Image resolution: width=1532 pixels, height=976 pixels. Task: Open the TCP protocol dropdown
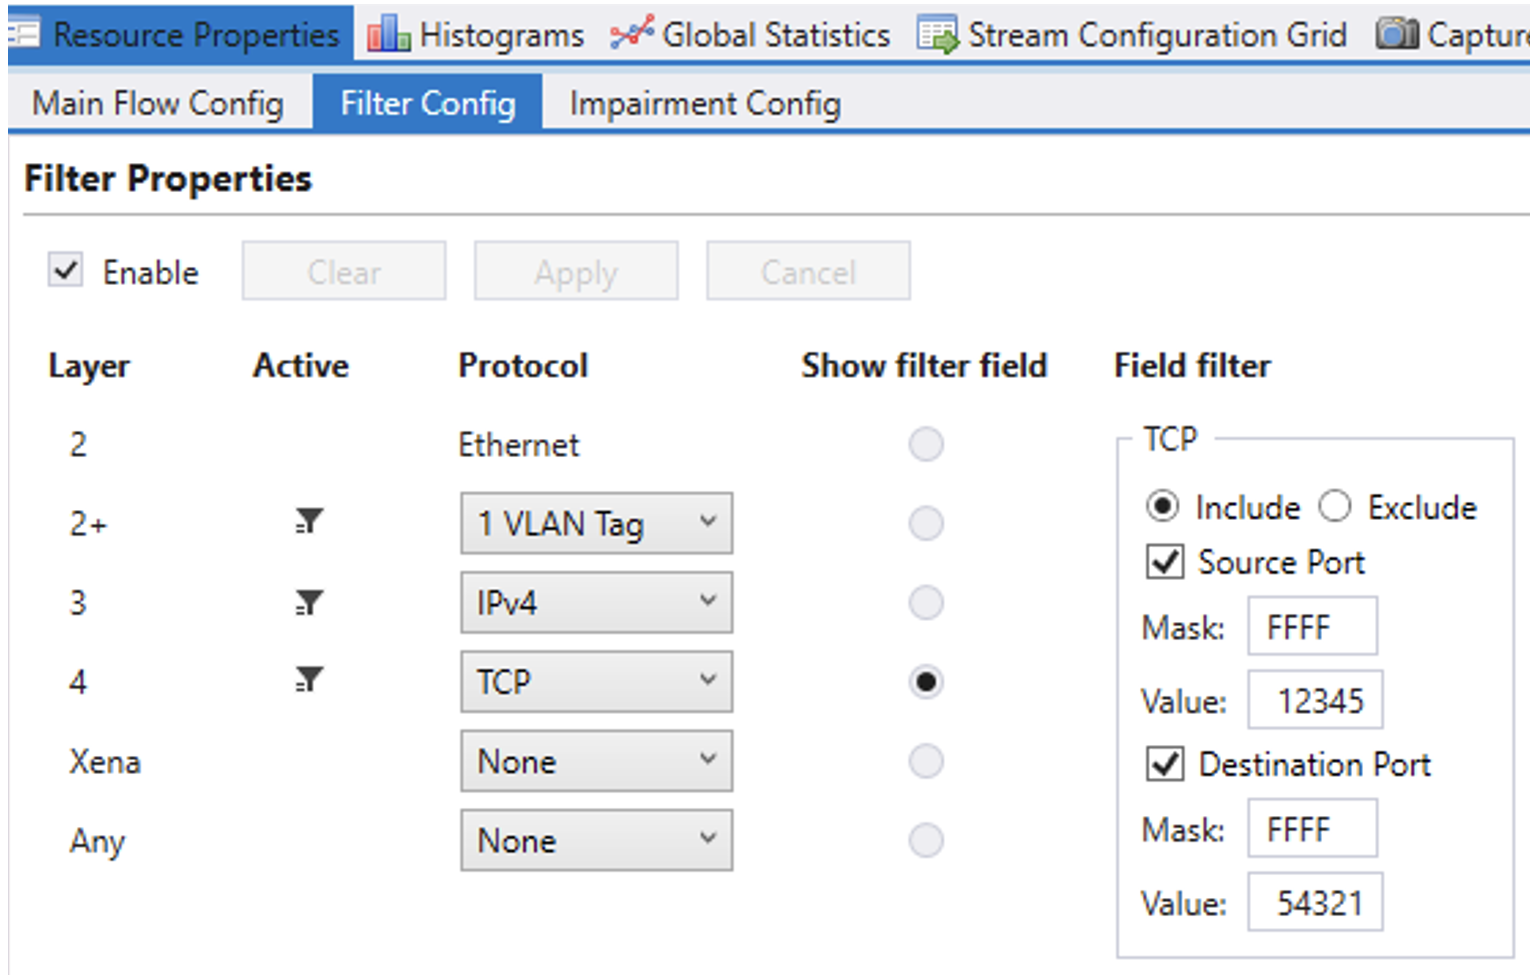(596, 682)
